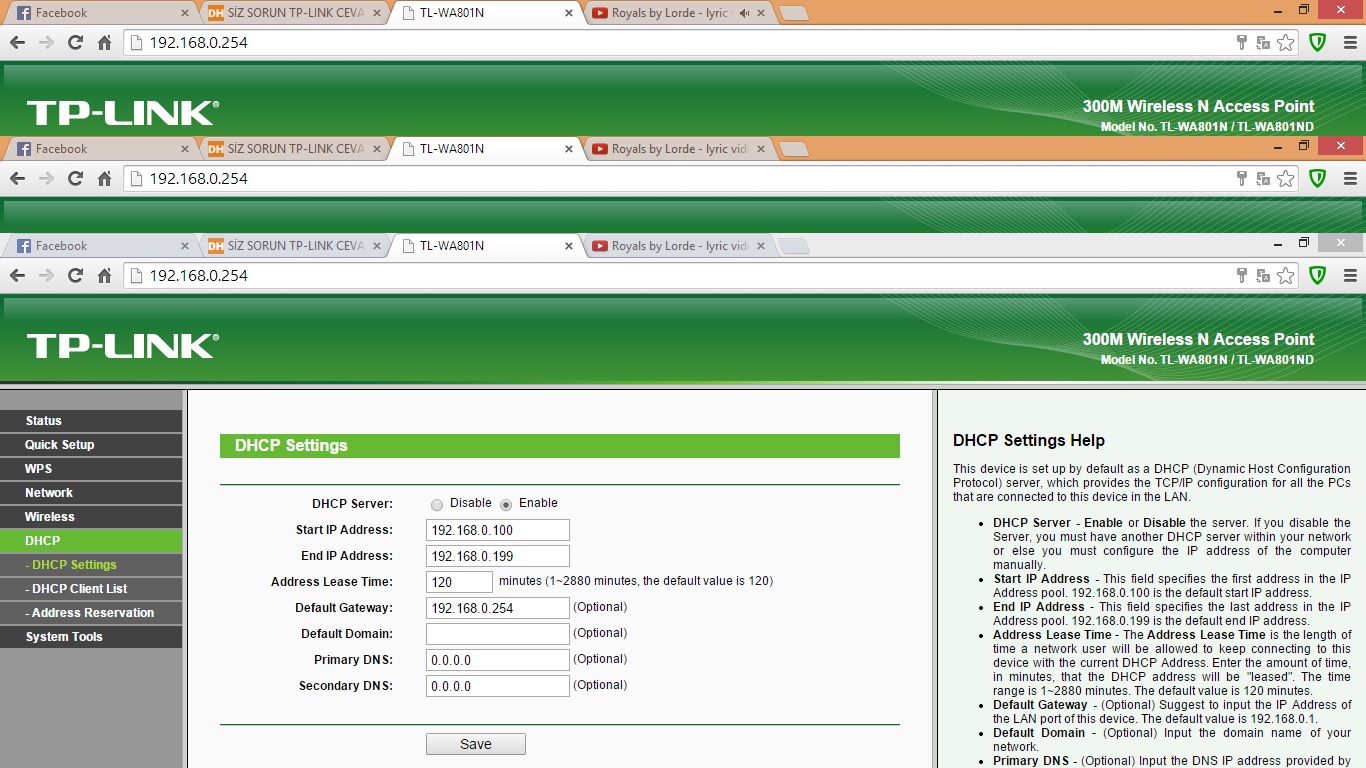Open the hamburger menu in the top browser toolbar
The image size is (1366, 768).
pos(1350,43)
